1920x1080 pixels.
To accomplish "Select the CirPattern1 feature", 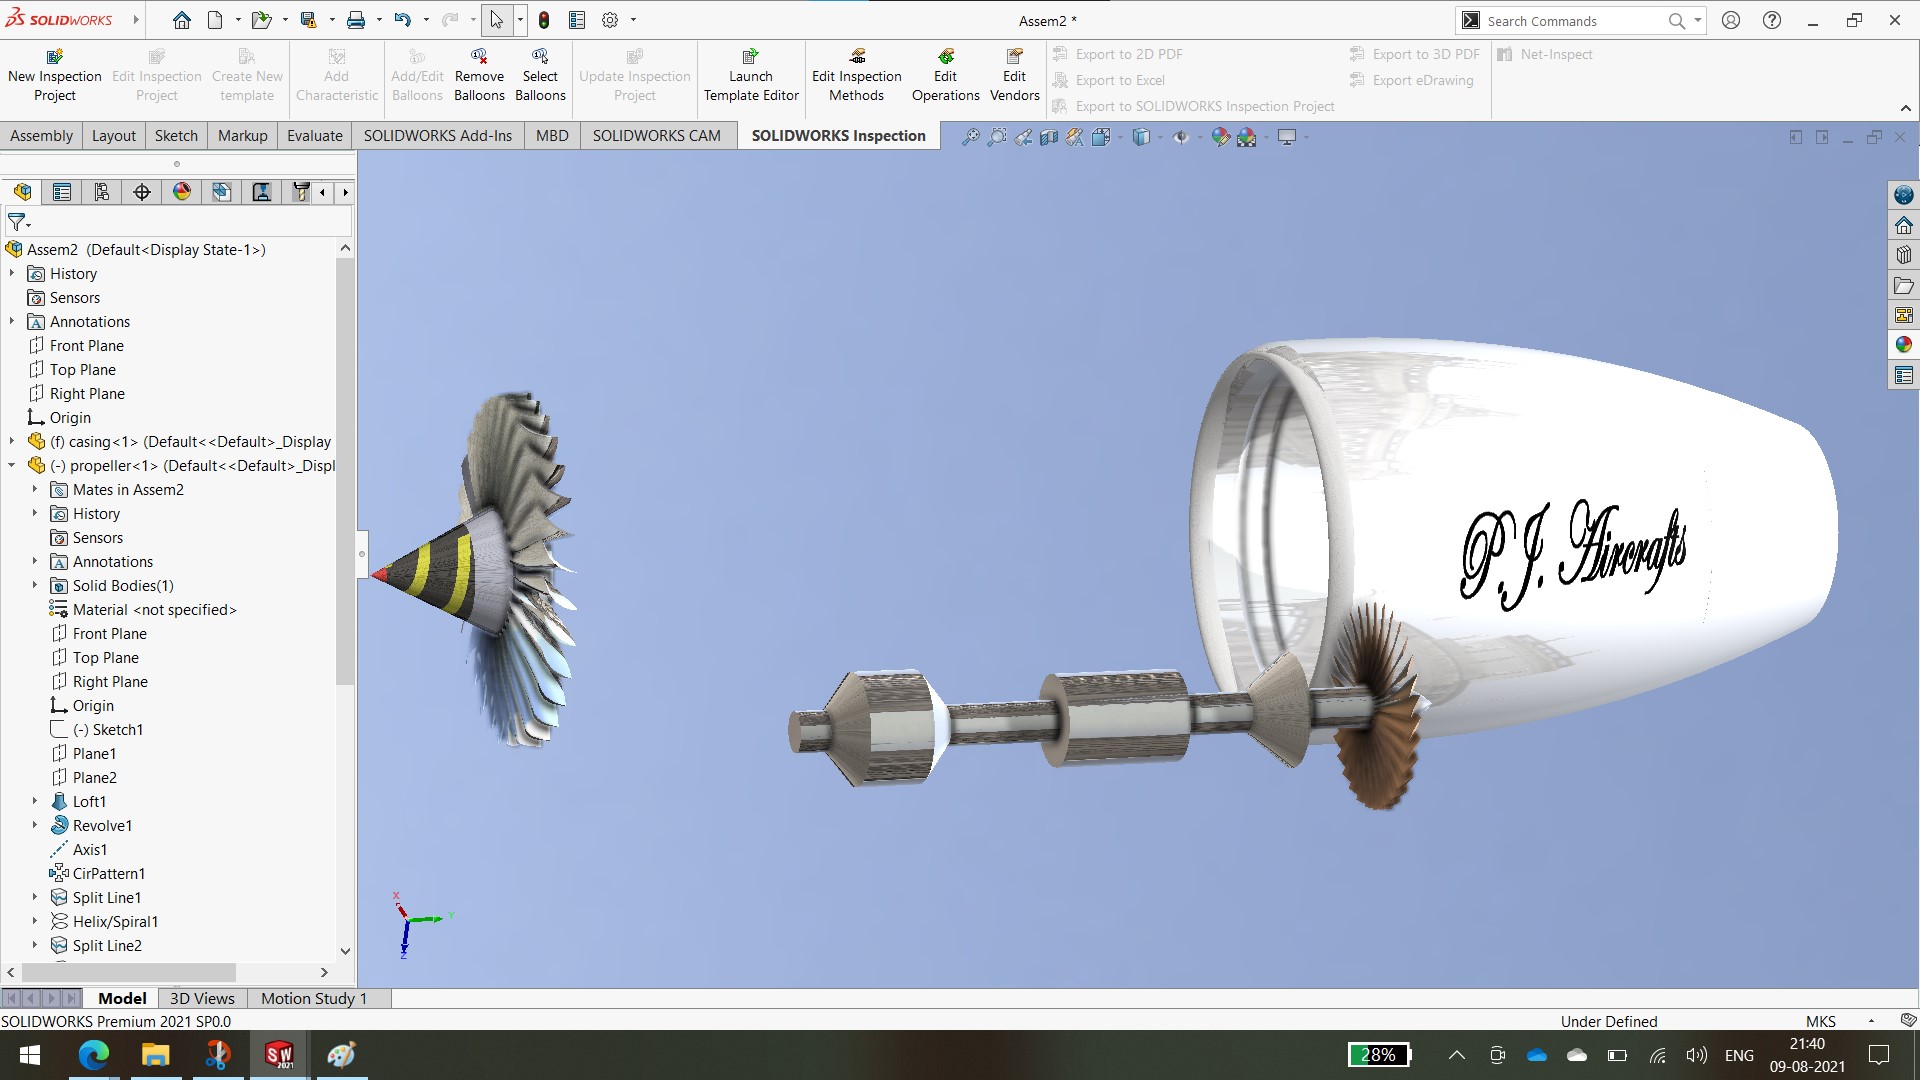I will (x=108, y=873).
